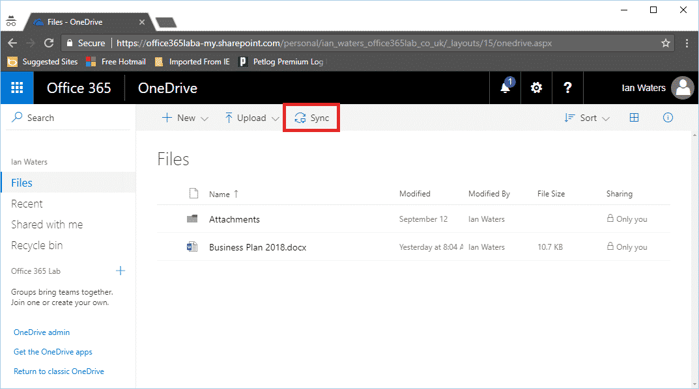The width and height of the screenshot is (699, 389).
Task: Click the Ian Waters name in header
Action: (643, 88)
